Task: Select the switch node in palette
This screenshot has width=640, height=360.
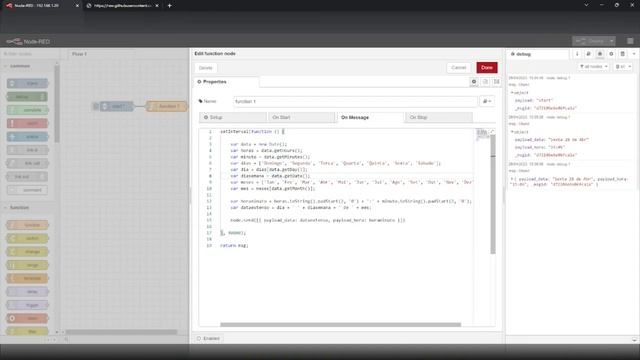Action: click(x=27, y=238)
